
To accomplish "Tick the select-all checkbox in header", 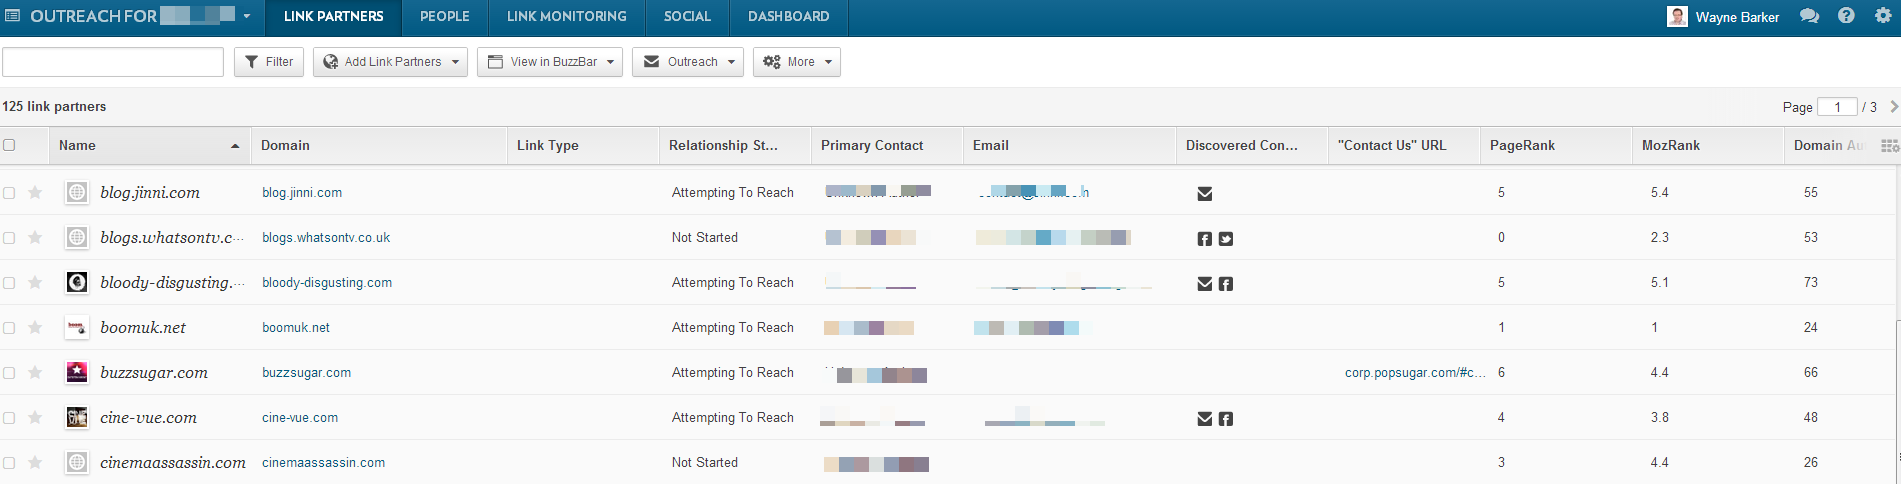I will pos(9,145).
